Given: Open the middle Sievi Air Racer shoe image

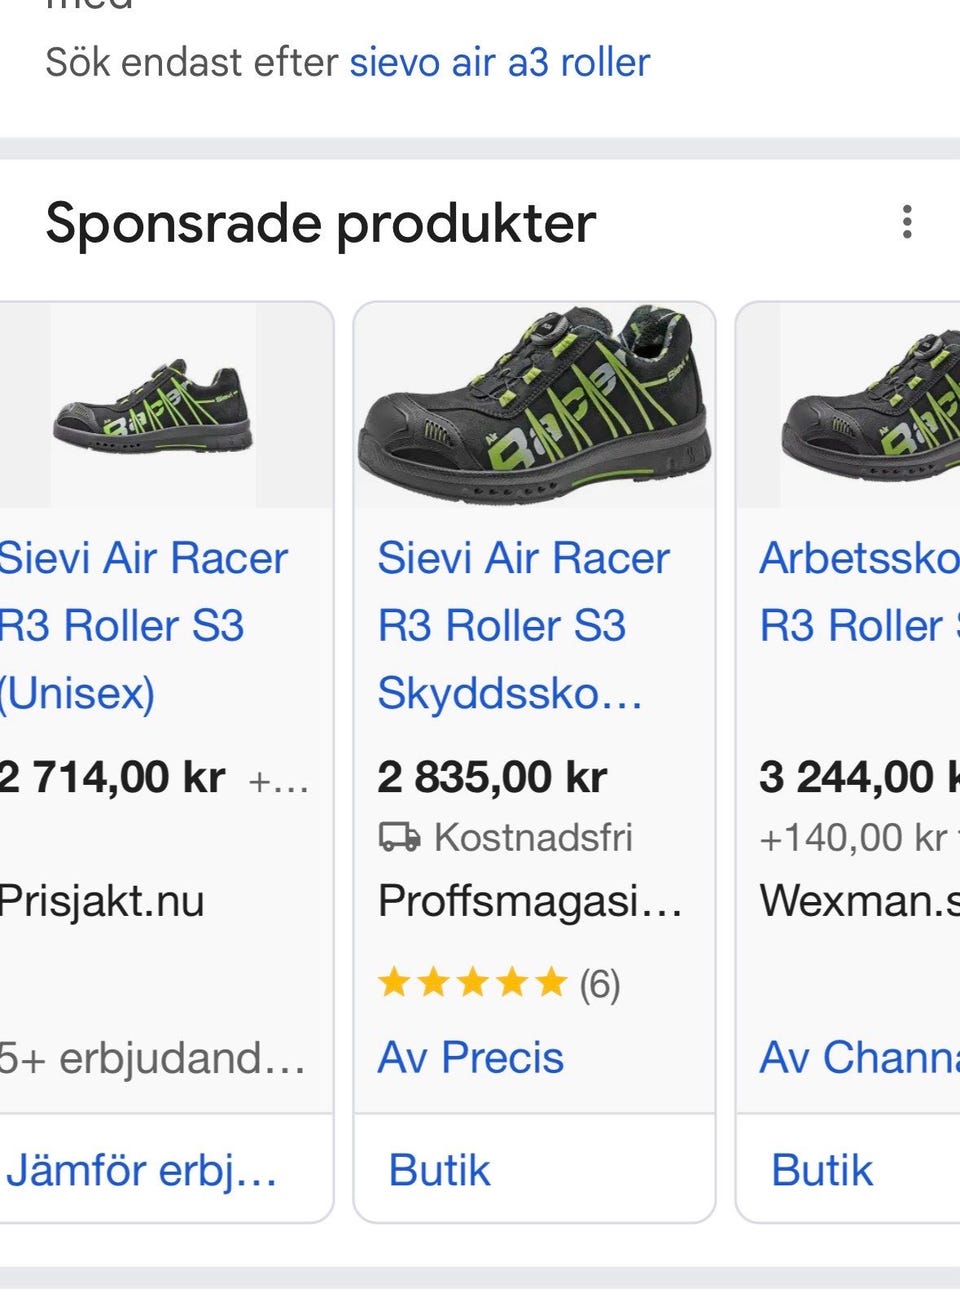Looking at the screenshot, I should pyautogui.click(x=535, y=405).
